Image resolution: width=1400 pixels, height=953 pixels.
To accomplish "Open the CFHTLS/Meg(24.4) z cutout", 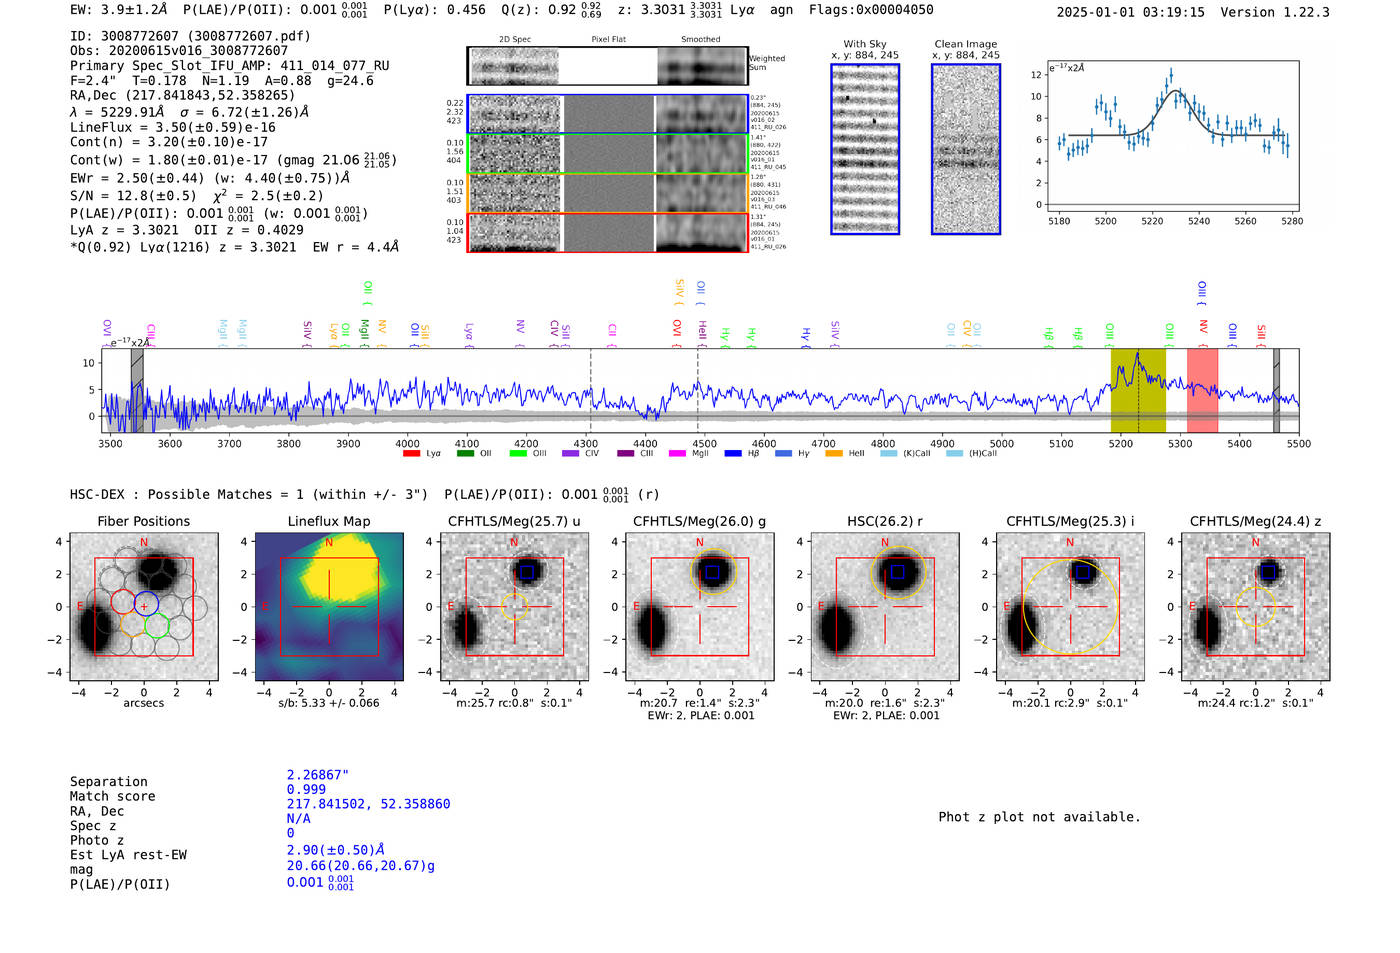I will pyautogui.click(x=1255, y=606).
